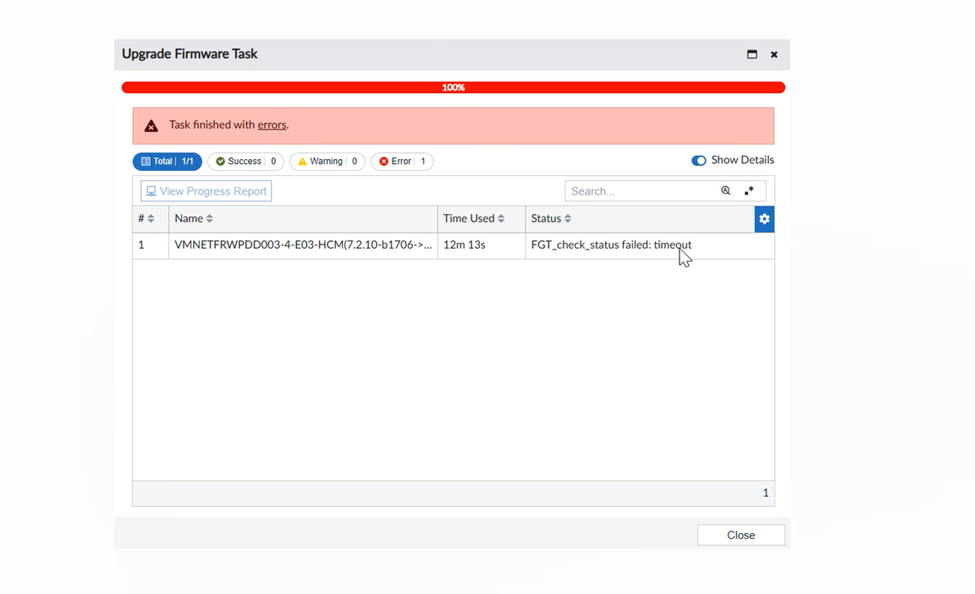Screen dimensions: 975x594
Task: Open column settings gear icon
Action: [764, 219]
